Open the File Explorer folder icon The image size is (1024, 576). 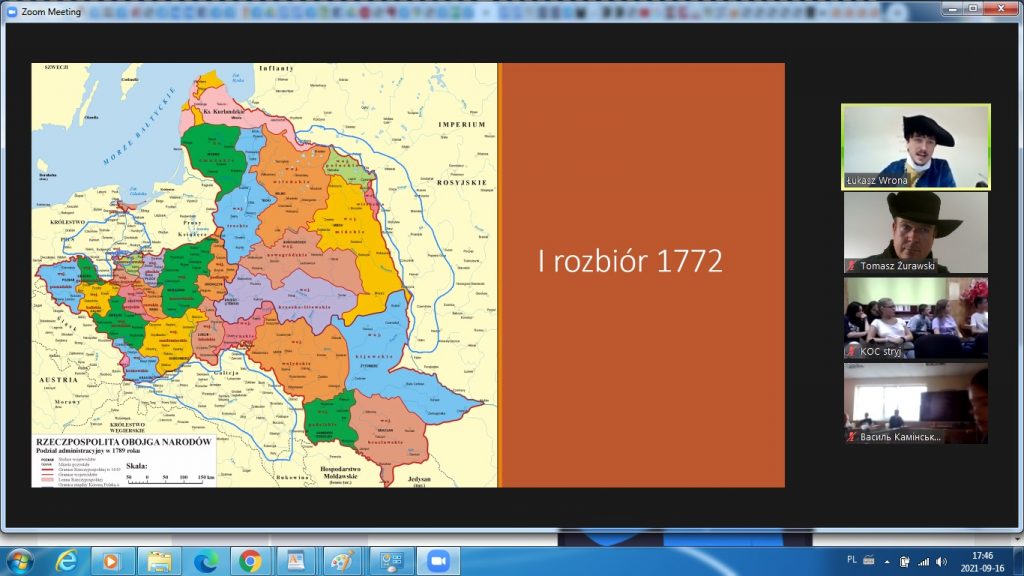pyautogui.click(x=159, y=560)
